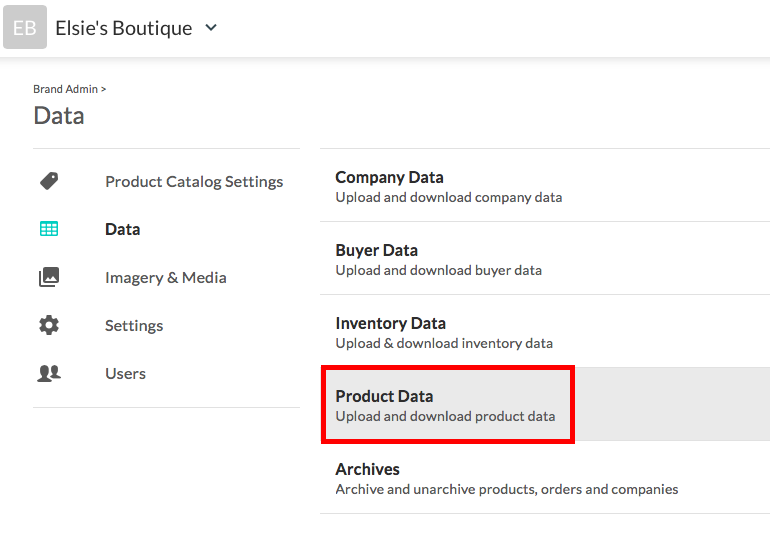Open Company Data
The image size is (770, 554).
(389, 177)
